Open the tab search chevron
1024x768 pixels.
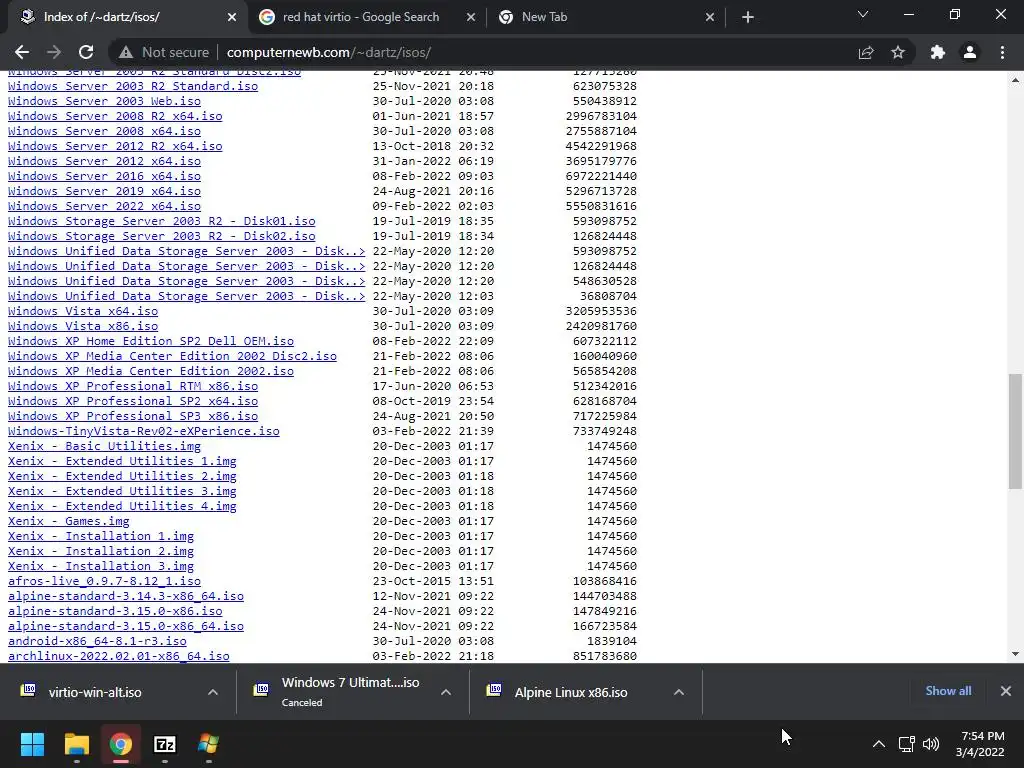pyautogui.click(x=863, y=14)
